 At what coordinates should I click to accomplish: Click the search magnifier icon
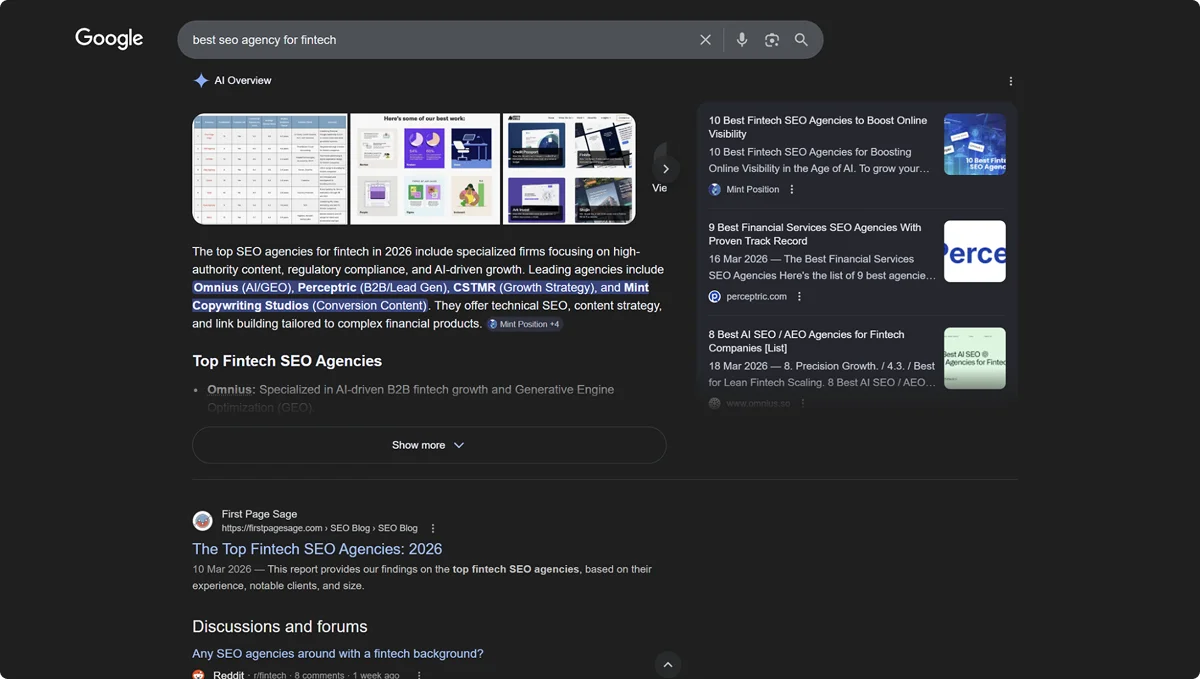click(800, 39)
